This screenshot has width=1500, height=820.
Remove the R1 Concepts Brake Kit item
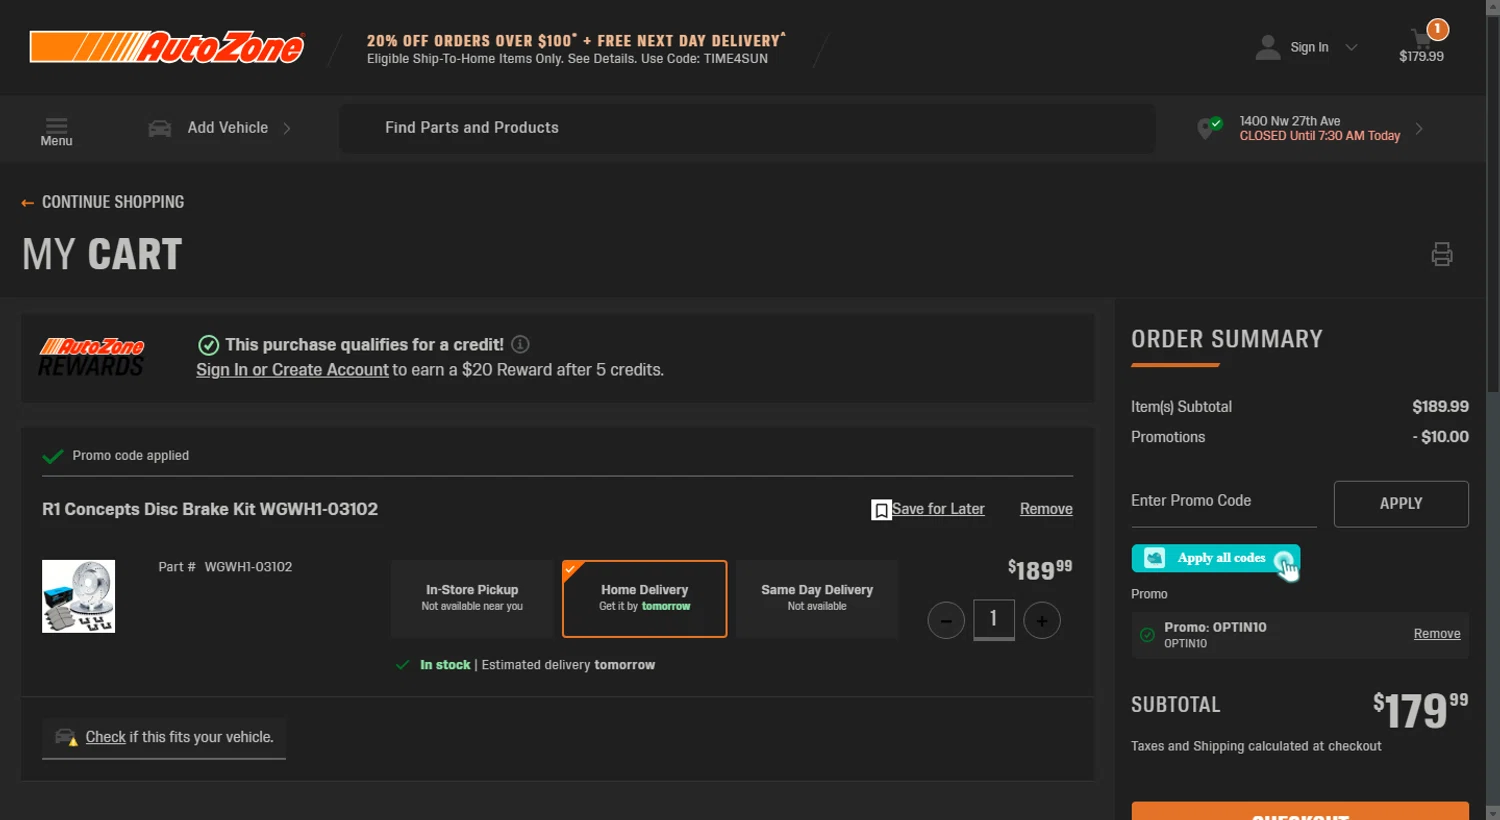click(x=1046, y=509)
